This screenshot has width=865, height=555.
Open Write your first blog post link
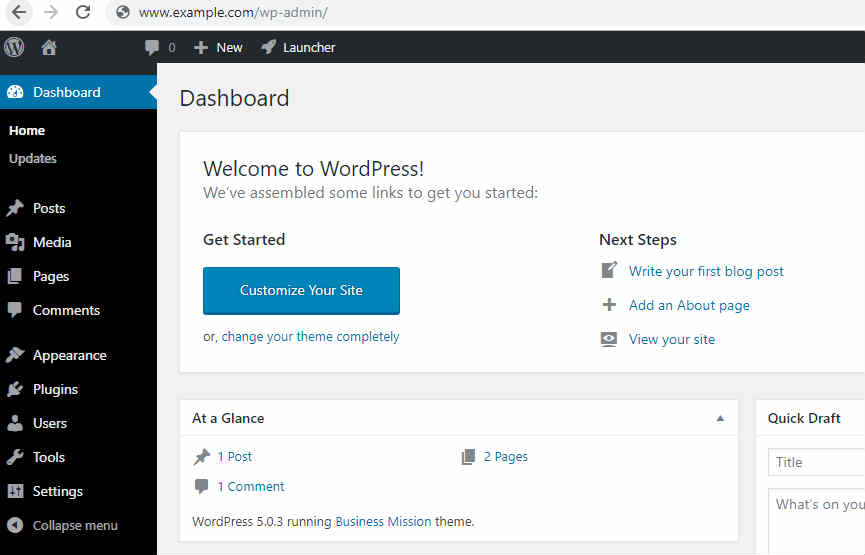point(706,271)
